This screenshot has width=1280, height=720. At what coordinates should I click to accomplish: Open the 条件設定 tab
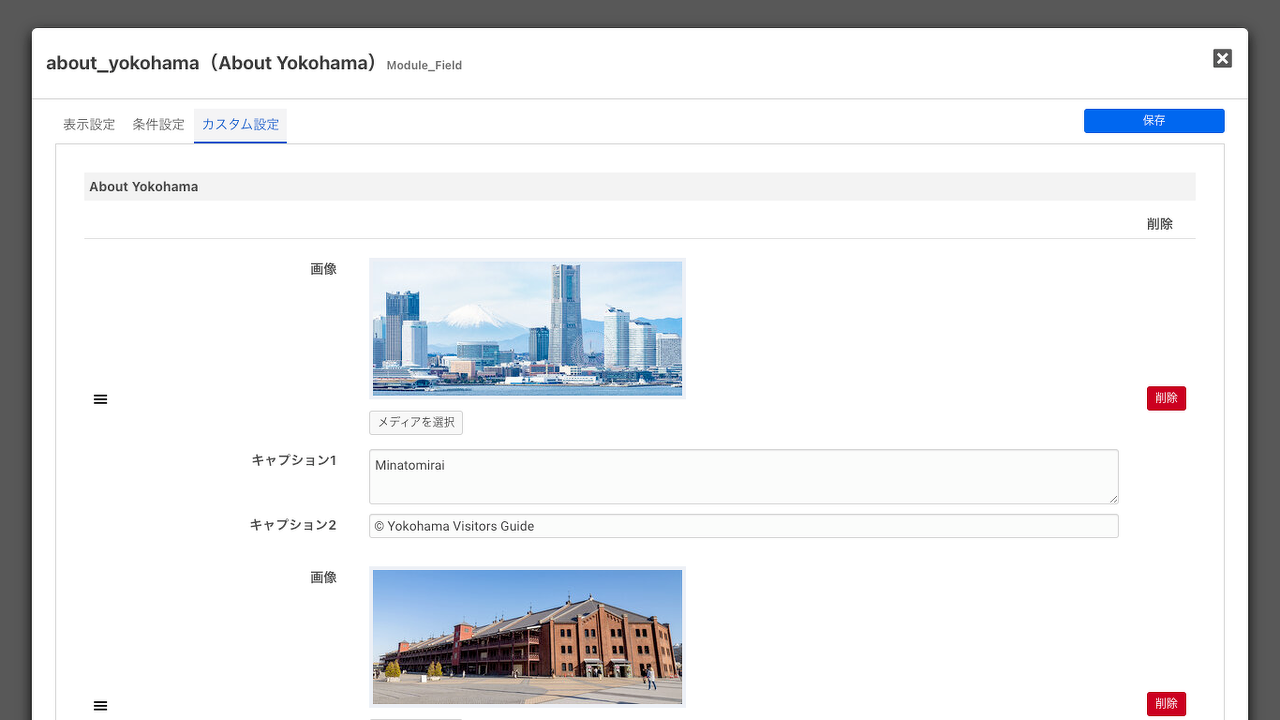(x=159, y=125)
